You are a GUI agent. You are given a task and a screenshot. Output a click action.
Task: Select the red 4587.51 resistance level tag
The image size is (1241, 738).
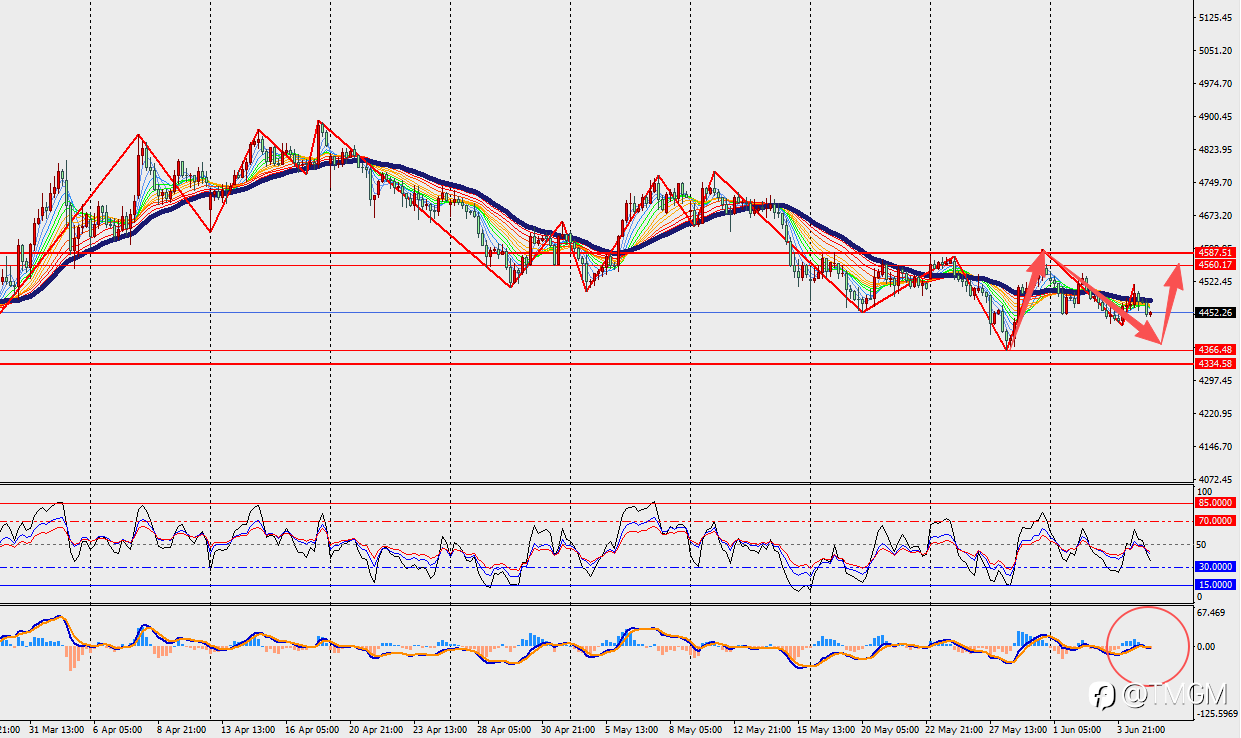tap(1215, 253)
